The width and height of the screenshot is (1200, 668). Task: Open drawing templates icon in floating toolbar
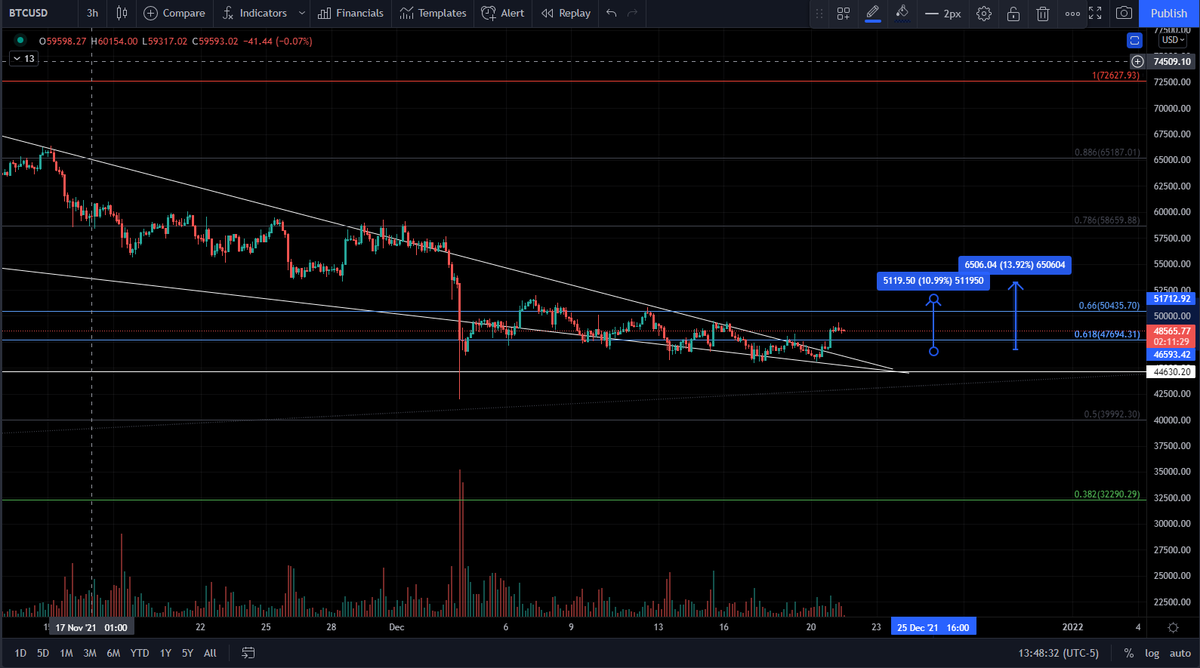click(844, 14)
